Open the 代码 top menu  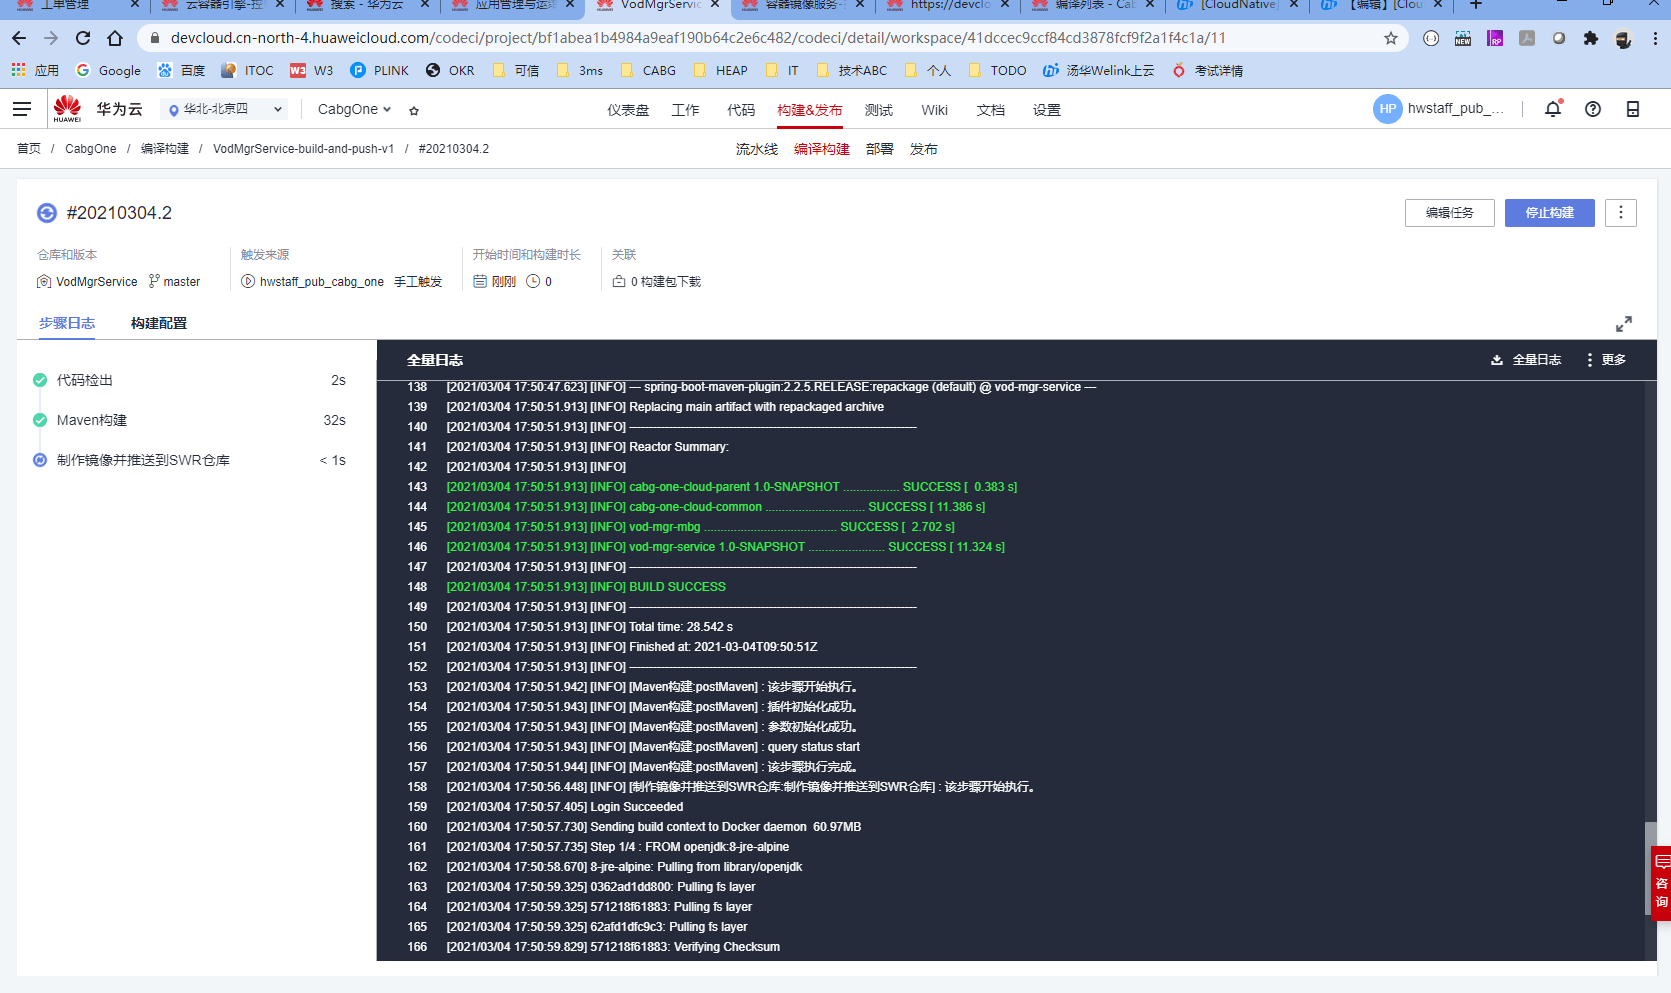(741, 110)
